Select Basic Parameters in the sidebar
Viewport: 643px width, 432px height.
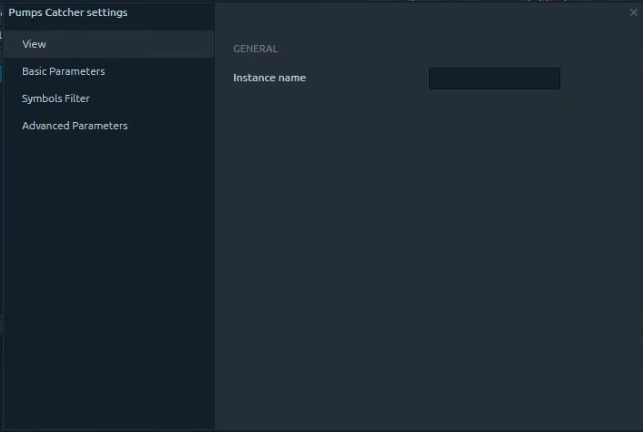[63, 71]
